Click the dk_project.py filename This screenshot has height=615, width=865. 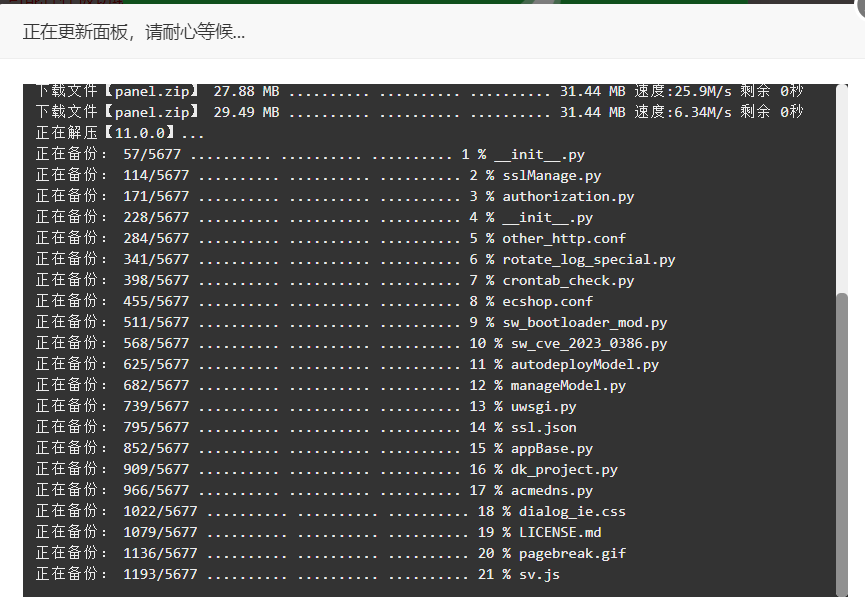pos(564,469)
